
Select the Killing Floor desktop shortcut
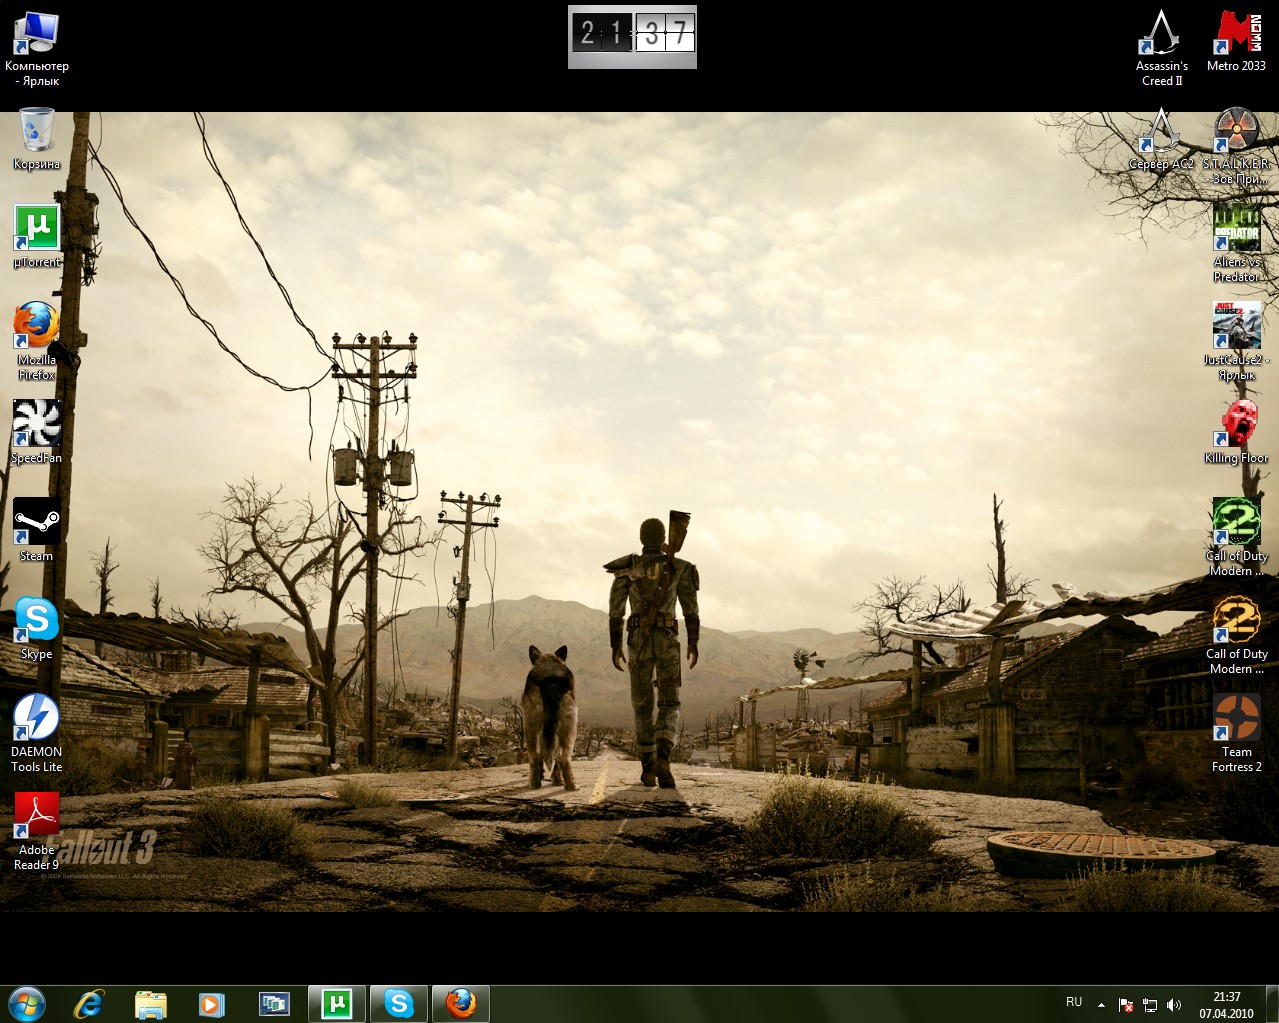pos(1237,433)
